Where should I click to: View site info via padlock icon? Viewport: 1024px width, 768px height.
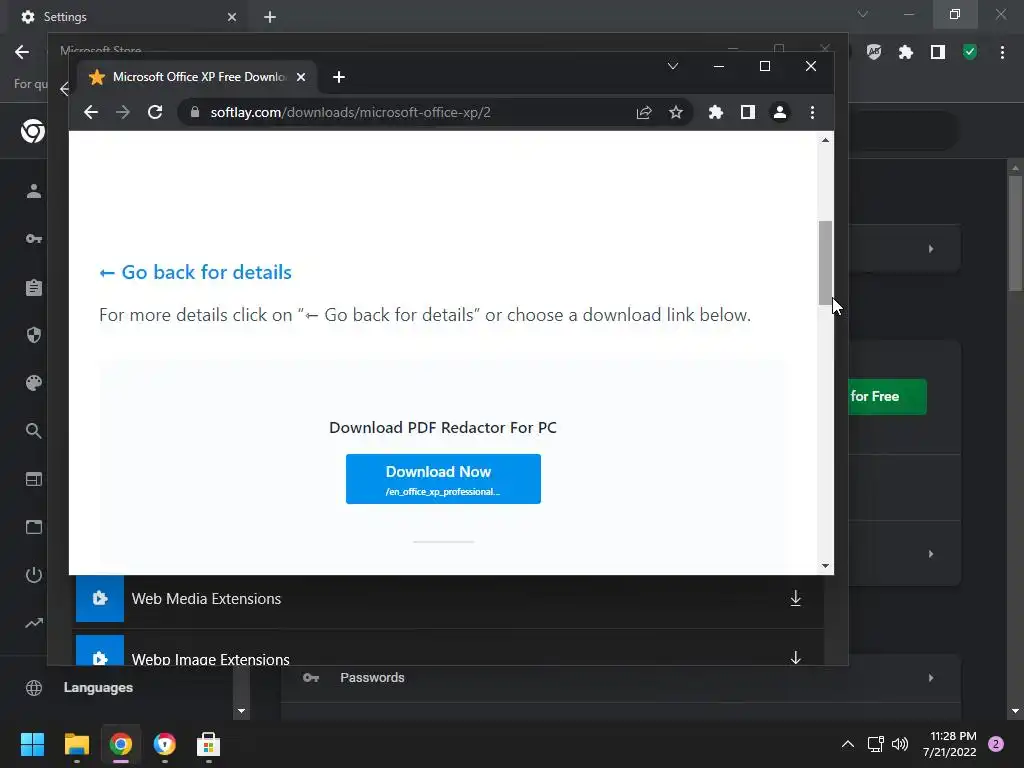[x=195, y=112]
